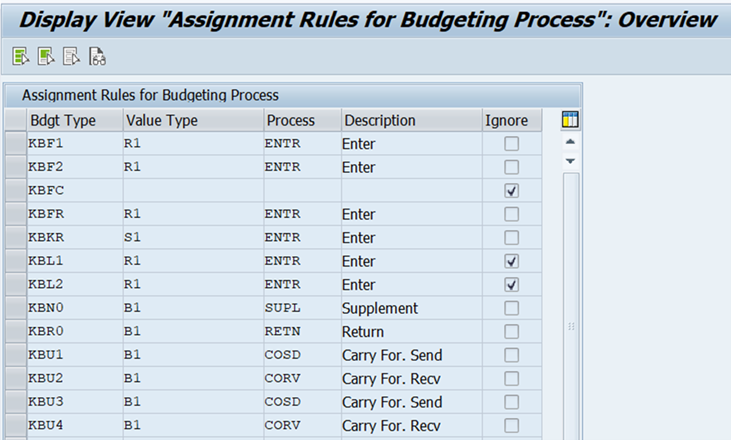Toggle Ignore checkbox for KBL1 row
The width and height of the screenshot is (731, 440).
point(512,261)
